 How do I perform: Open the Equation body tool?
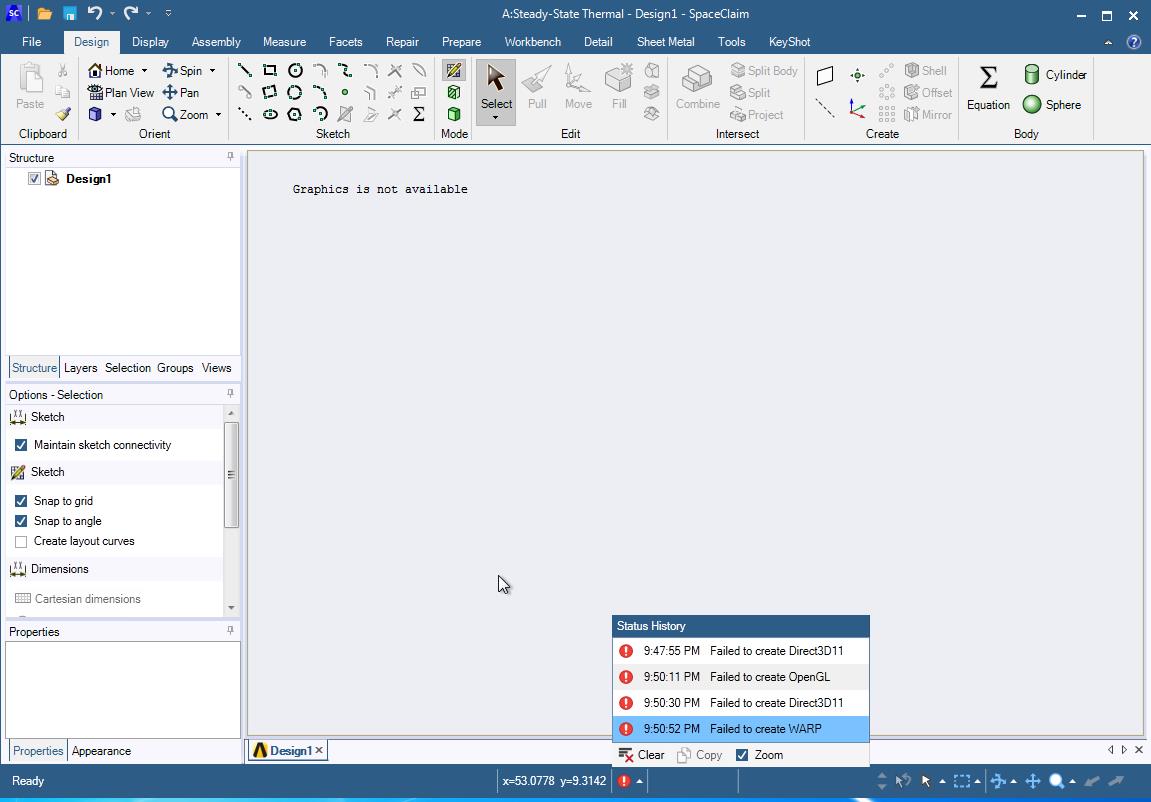click(x=988, y=87)
